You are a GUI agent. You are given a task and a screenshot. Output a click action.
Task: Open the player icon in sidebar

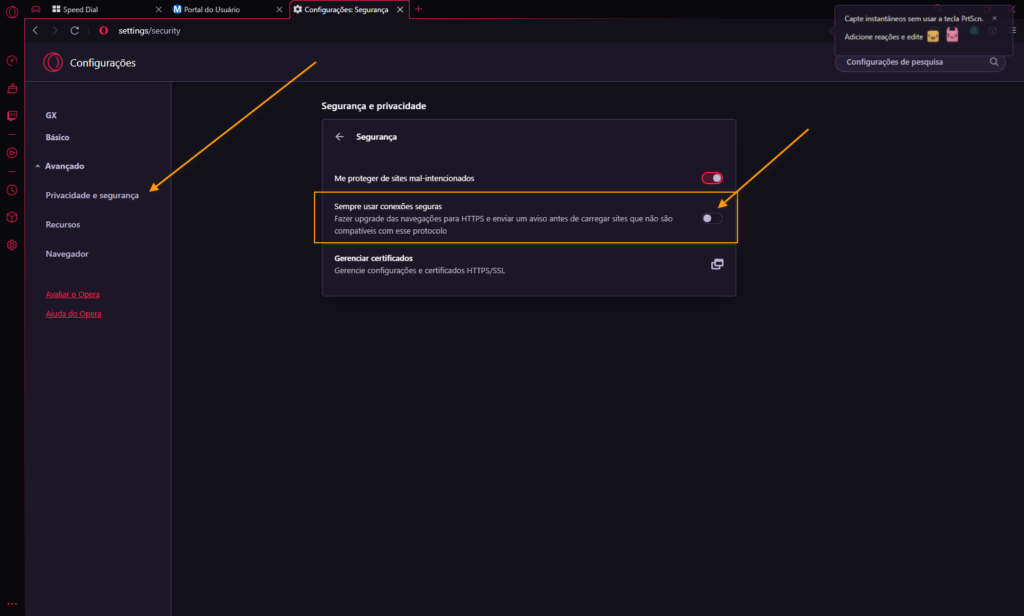(12, 153)
